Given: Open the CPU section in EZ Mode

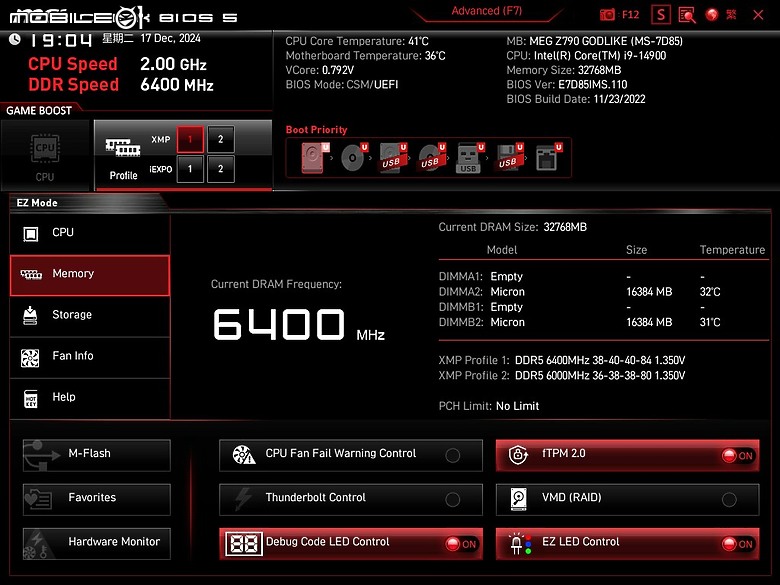Looking at the screenshot, I should click(90, 233).
